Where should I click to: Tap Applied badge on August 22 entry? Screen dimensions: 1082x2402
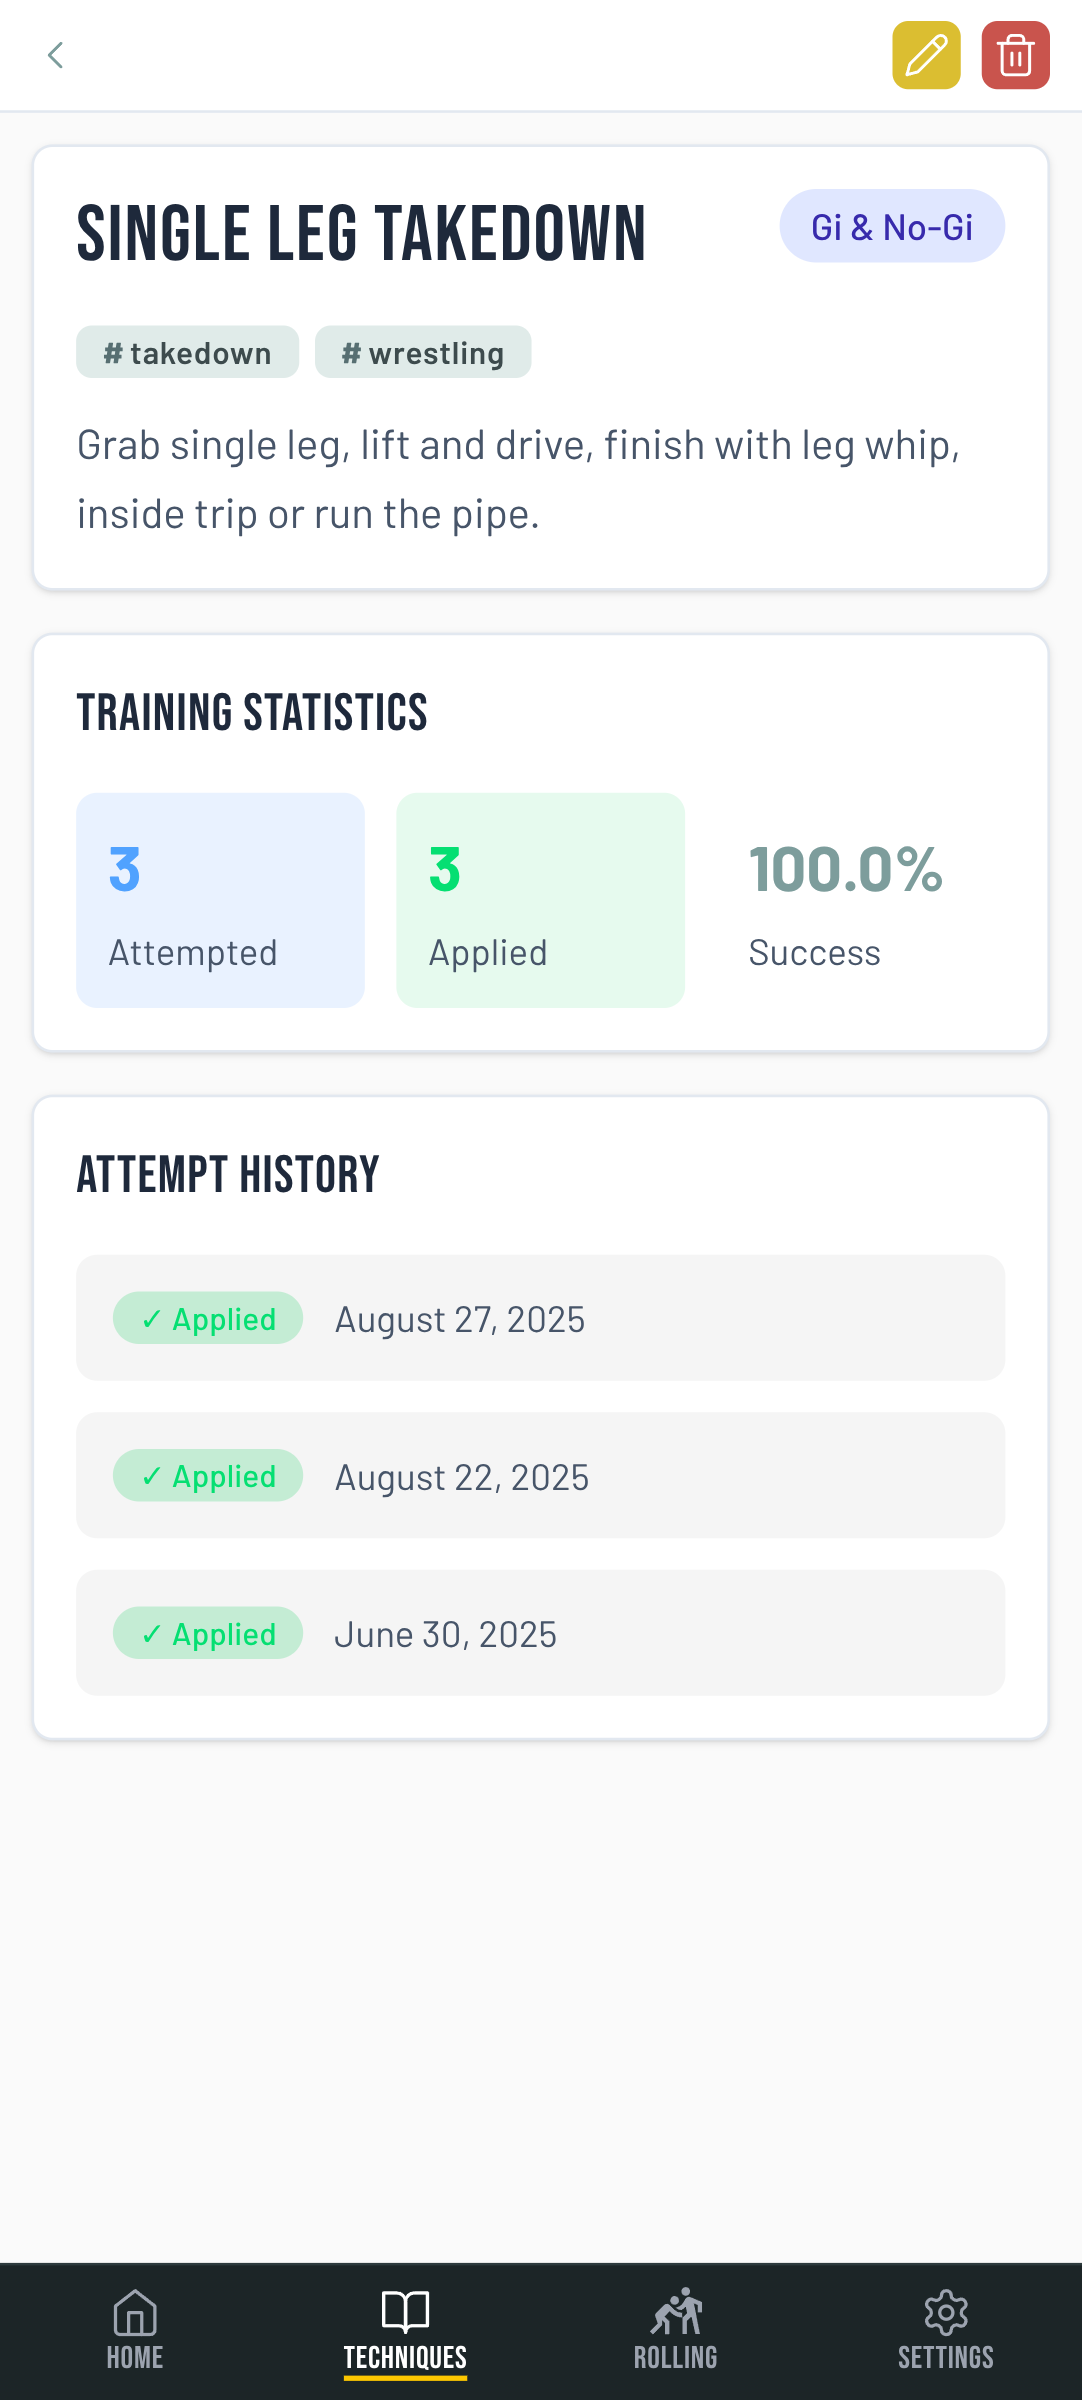[208, 1476]
